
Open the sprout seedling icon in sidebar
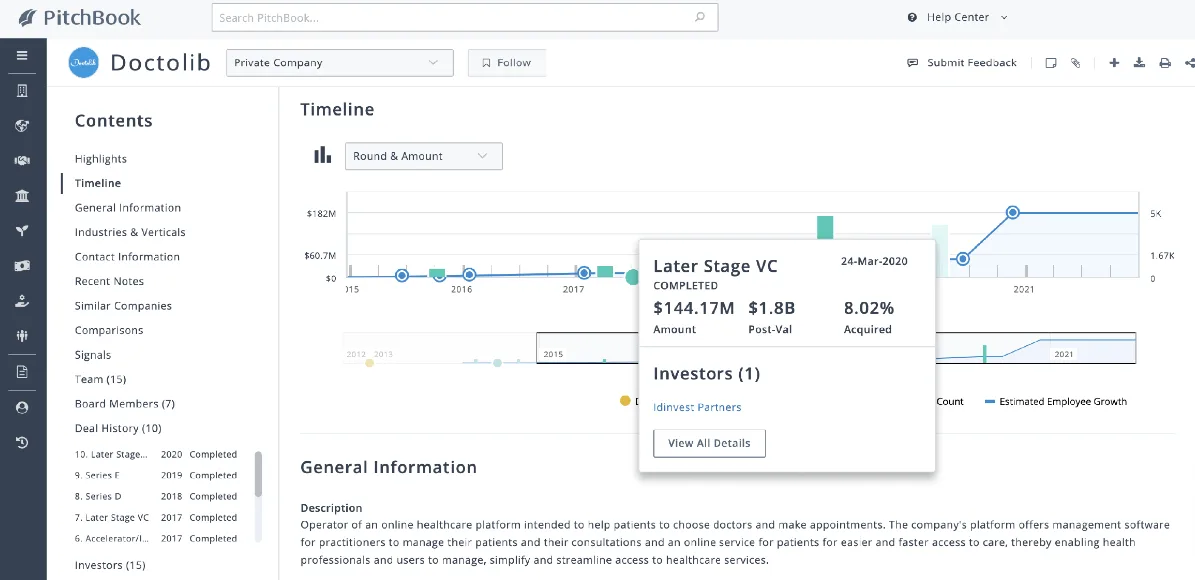22,231
